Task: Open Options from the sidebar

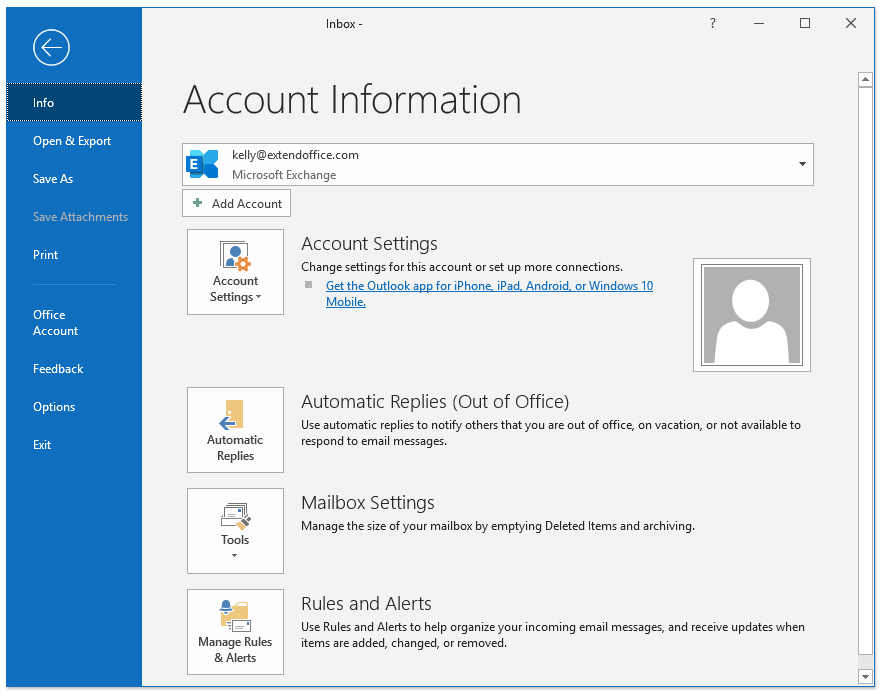Action: pos(54,407)
